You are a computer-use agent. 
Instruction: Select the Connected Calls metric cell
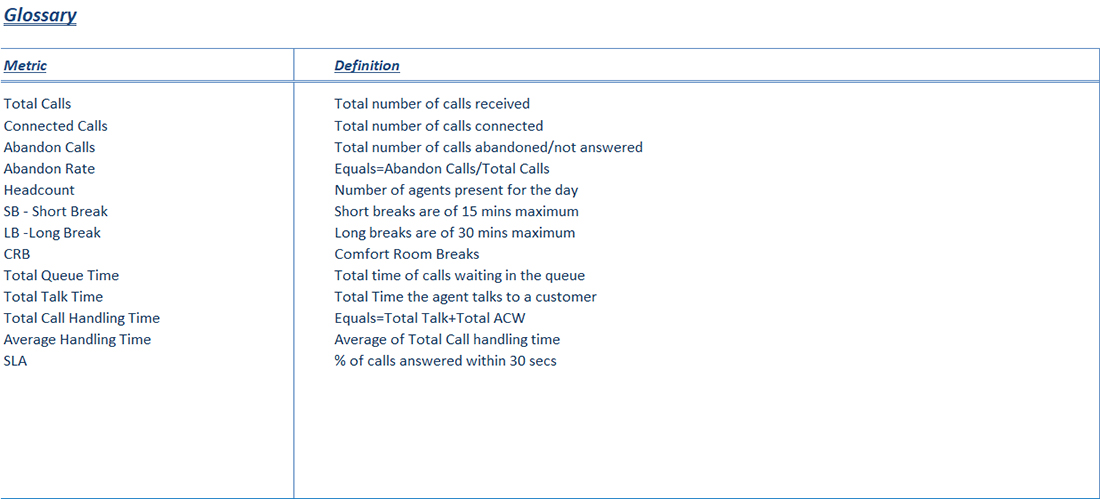pos(55,126)
